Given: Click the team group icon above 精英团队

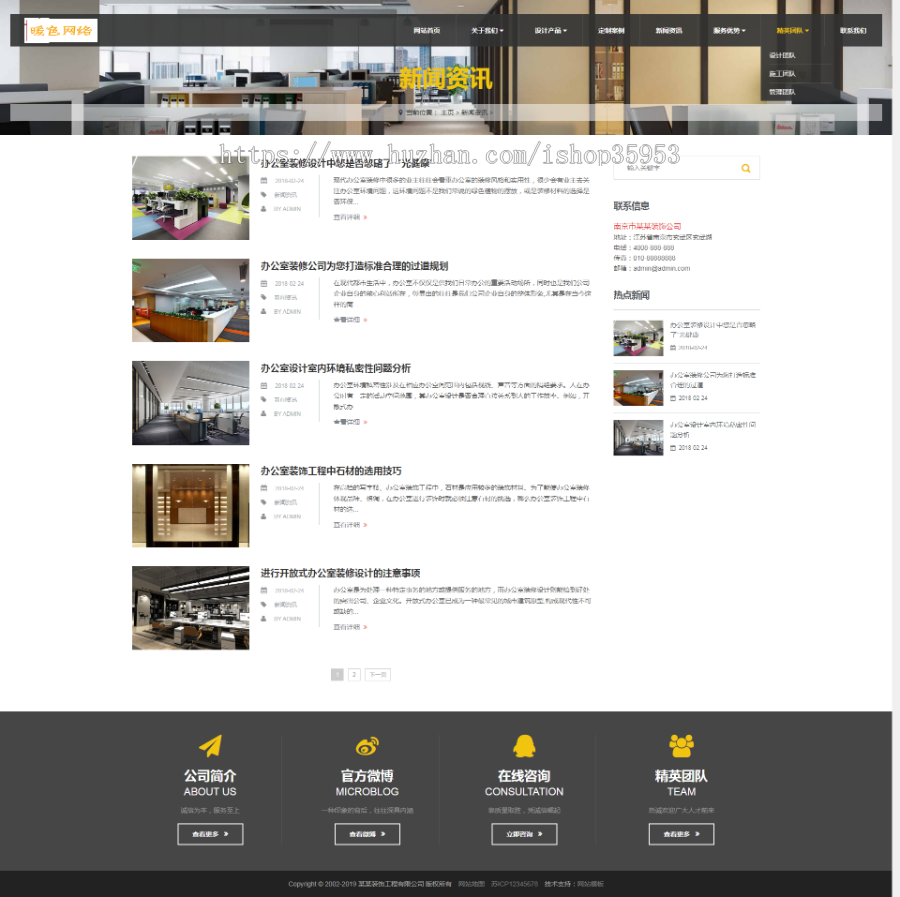Looking at the screenshot, I should [681, 744].
